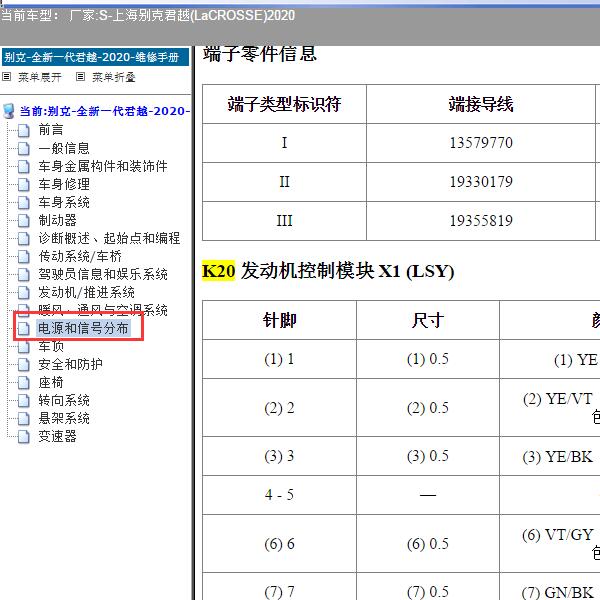
Task: Click the 端接导线 column header
Action: (x=481, y=104)
